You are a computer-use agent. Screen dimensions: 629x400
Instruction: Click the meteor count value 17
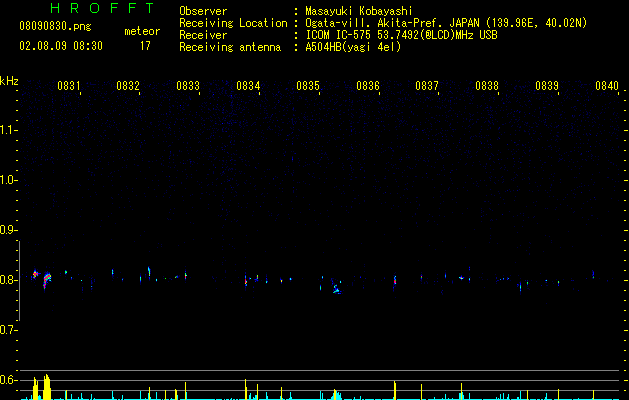[145, 46]
